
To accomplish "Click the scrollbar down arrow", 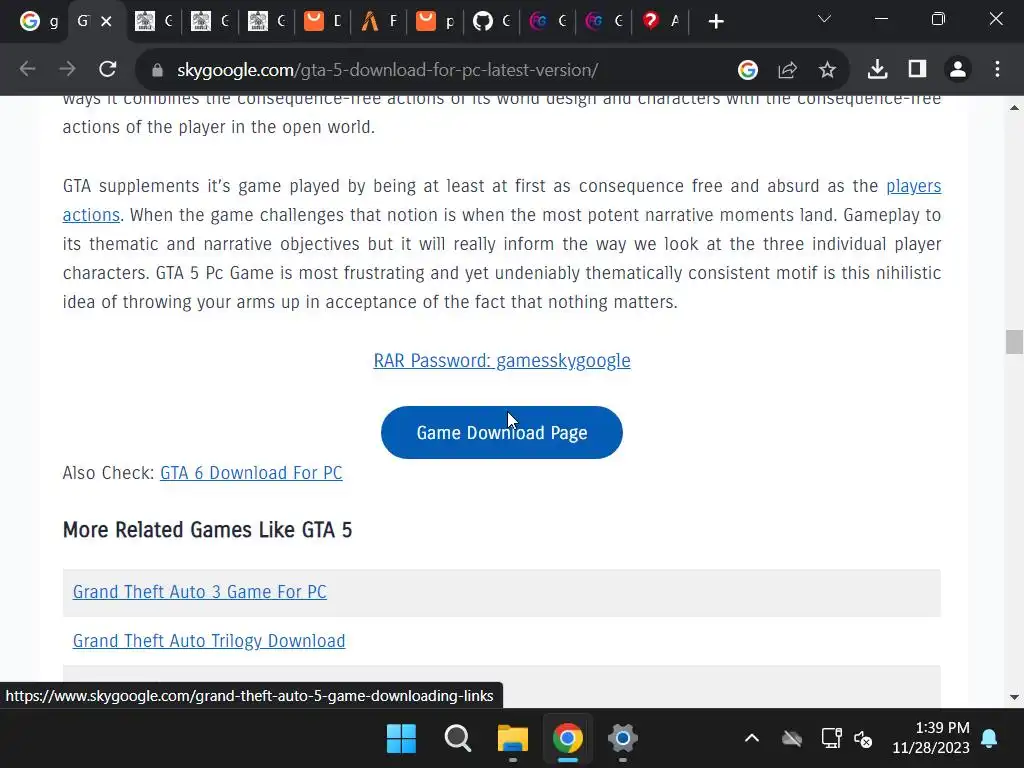I will coord(1014,697).
